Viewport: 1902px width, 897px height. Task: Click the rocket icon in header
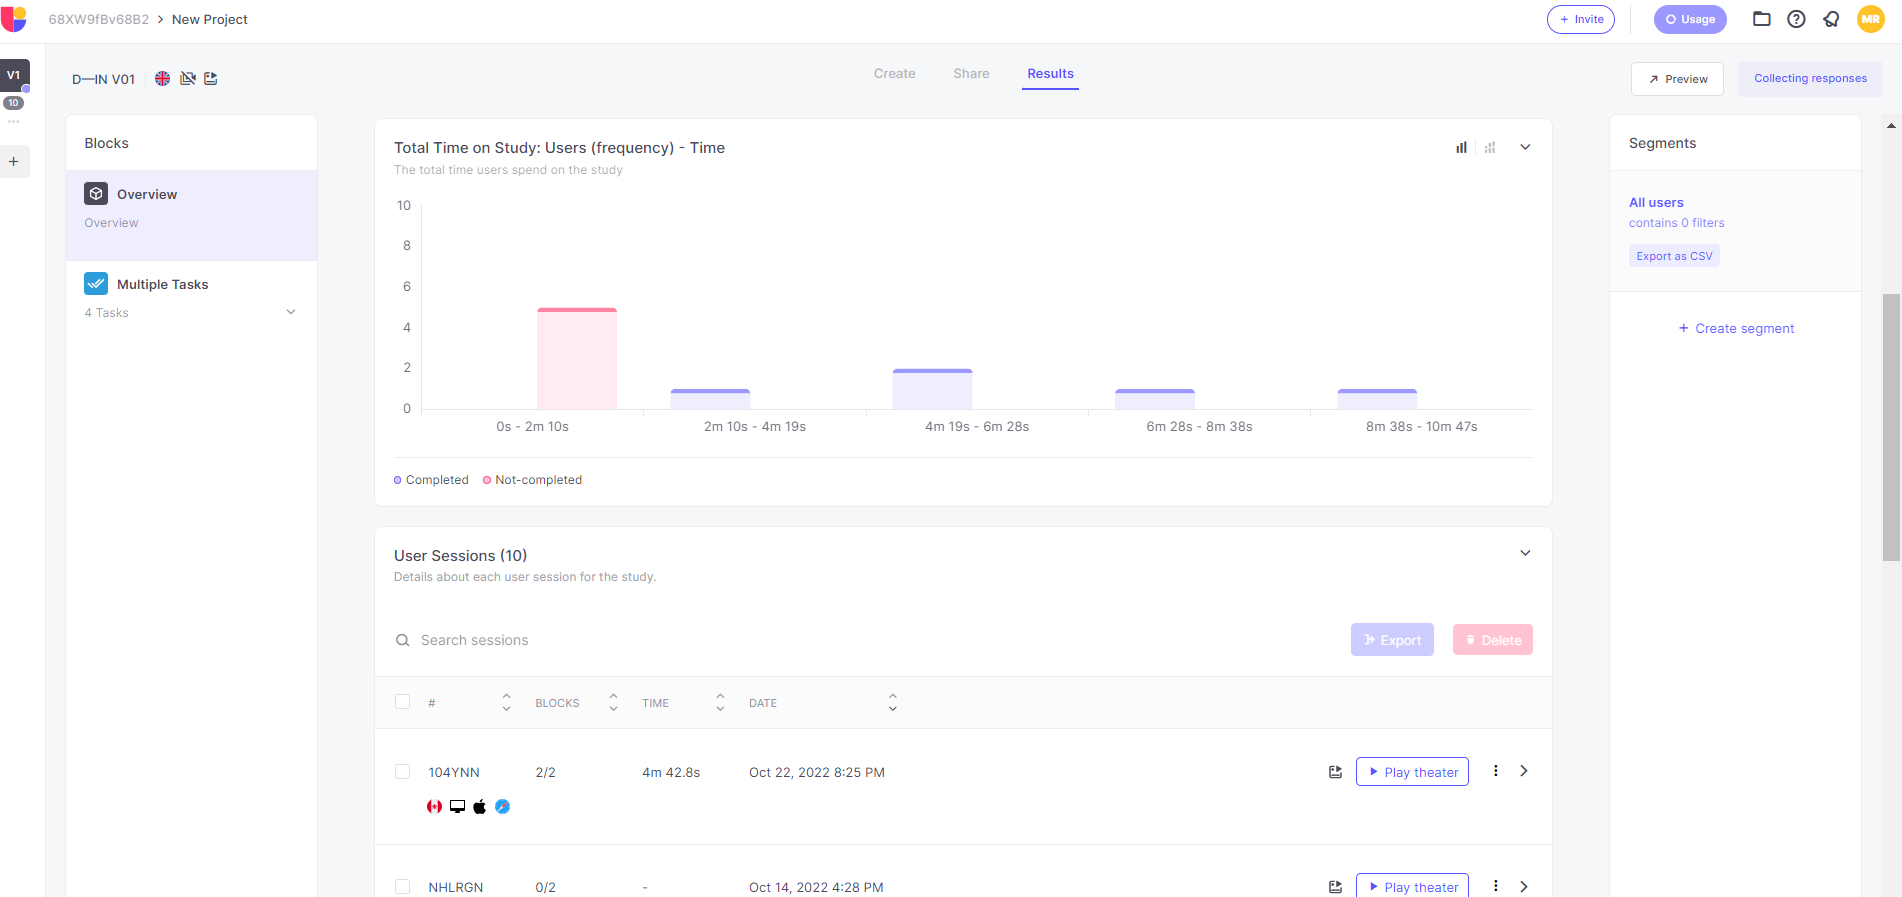pyautogui.click(x=1831, y=19)
